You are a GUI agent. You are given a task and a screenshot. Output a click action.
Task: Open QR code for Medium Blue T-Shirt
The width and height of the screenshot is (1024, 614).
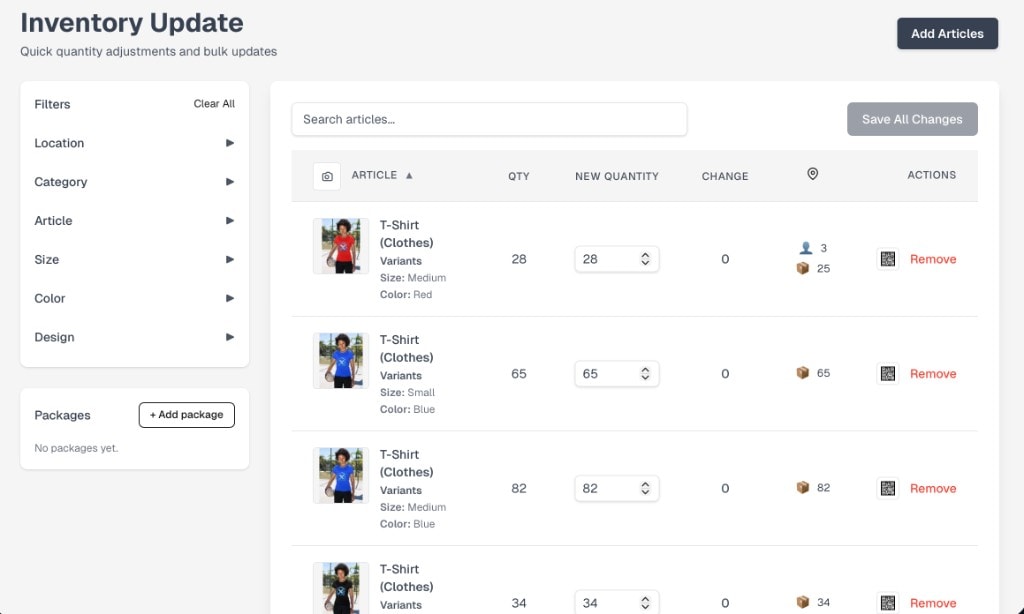888,488
